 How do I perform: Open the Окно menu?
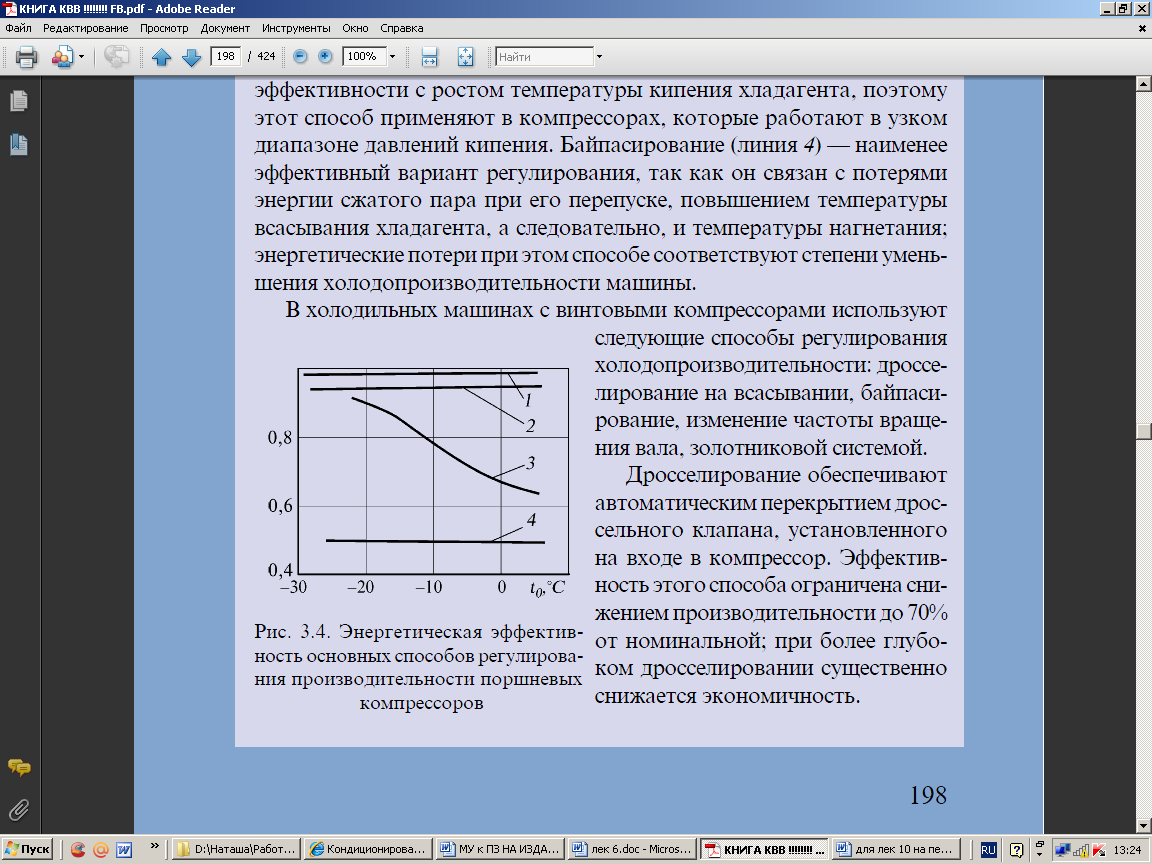coord(355,28)
